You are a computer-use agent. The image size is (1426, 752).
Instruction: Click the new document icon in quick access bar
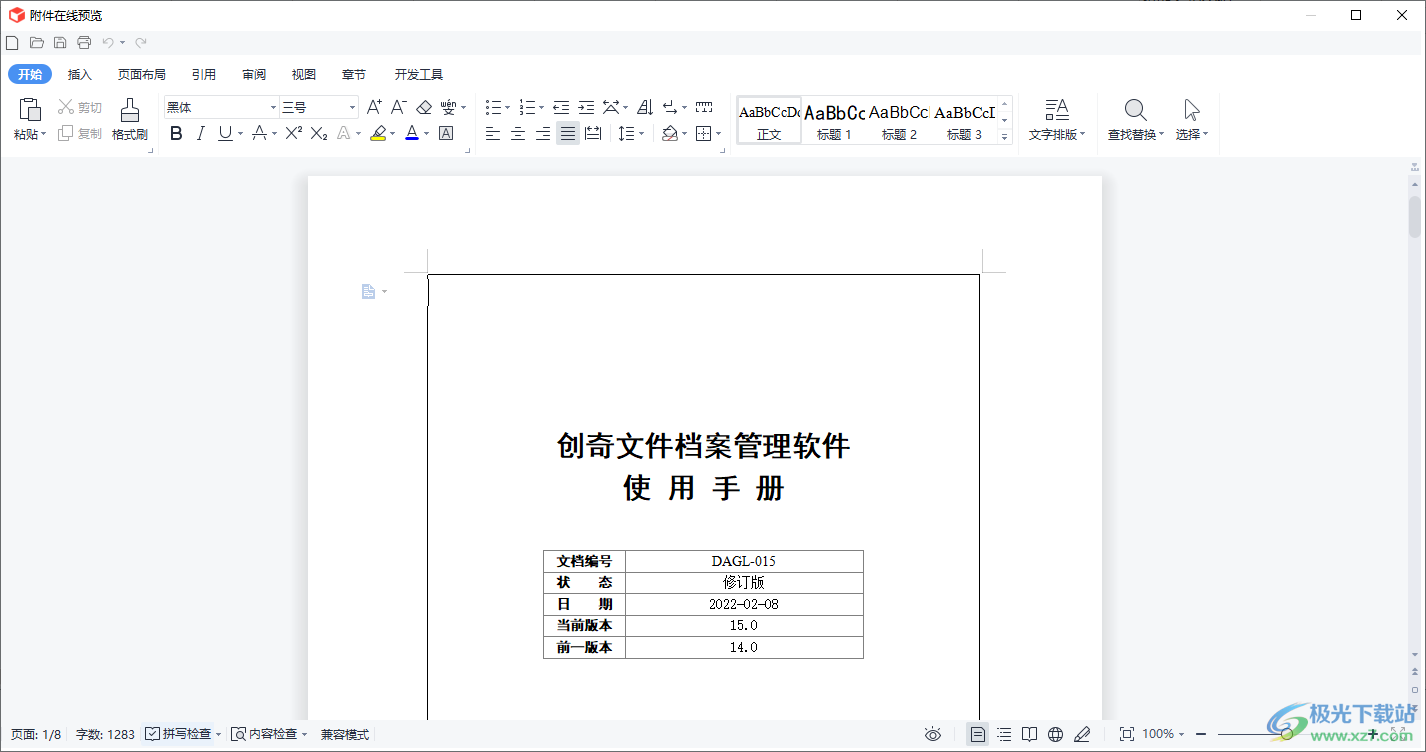coord(12,42)
